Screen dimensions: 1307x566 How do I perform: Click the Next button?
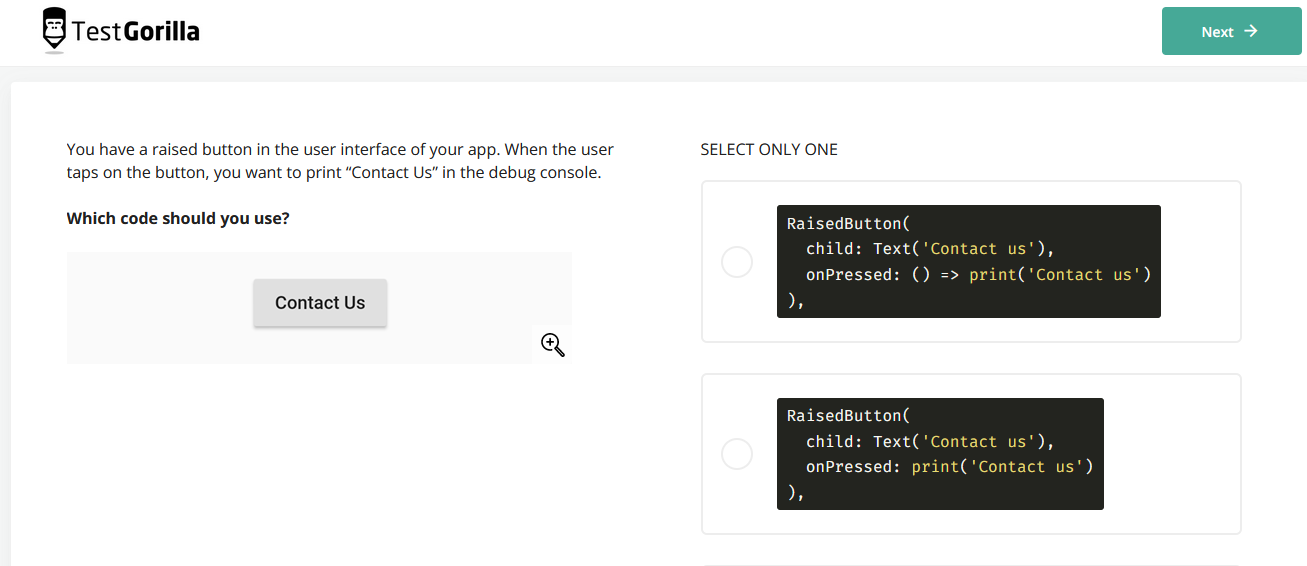point(1231,31)
